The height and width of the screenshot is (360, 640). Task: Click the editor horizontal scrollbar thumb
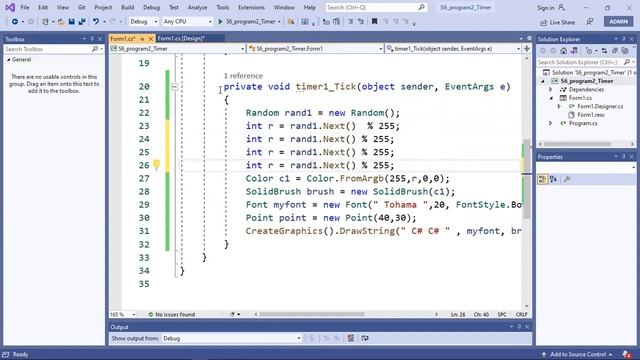click(x=312, y=315)
